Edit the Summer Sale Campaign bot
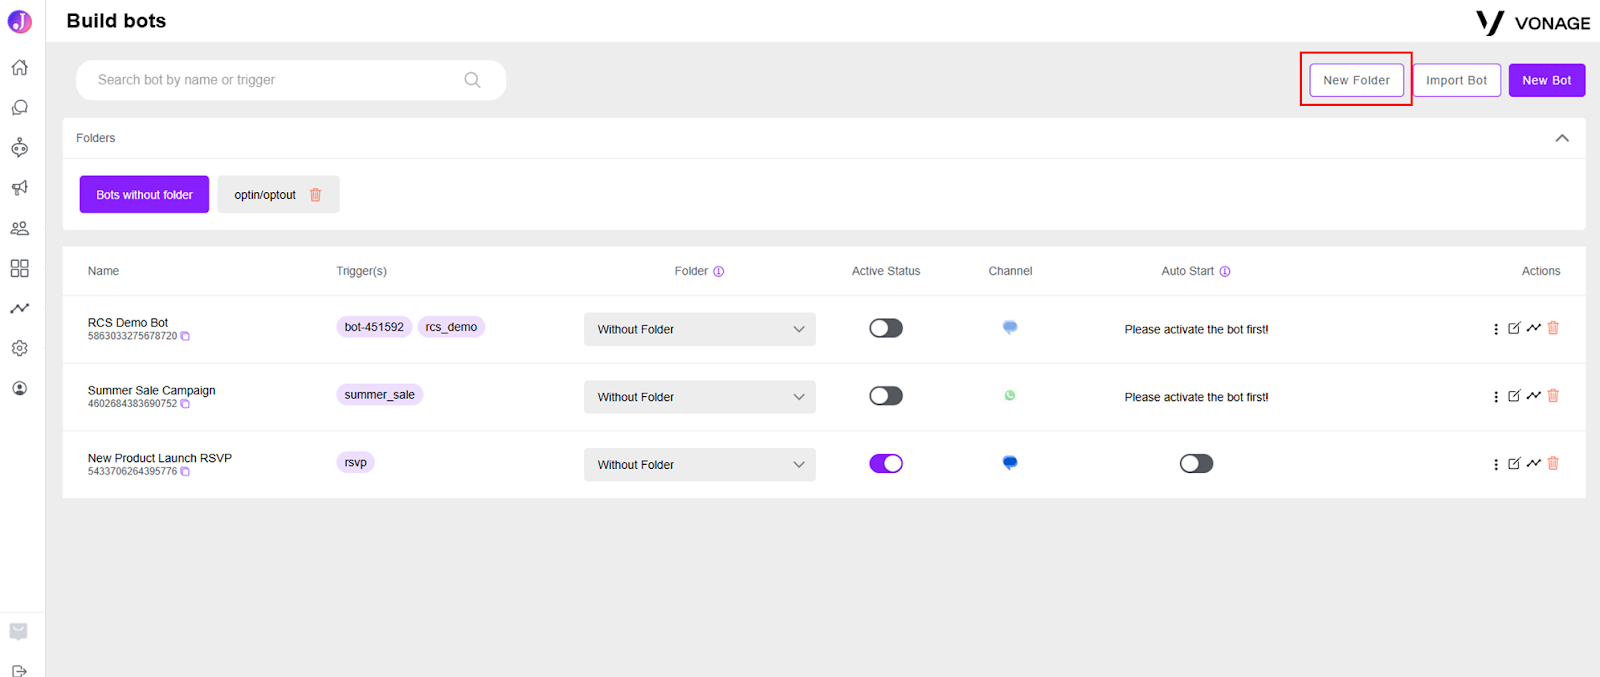Viewport: 1600px width, 677px height. click(1514, 396)
